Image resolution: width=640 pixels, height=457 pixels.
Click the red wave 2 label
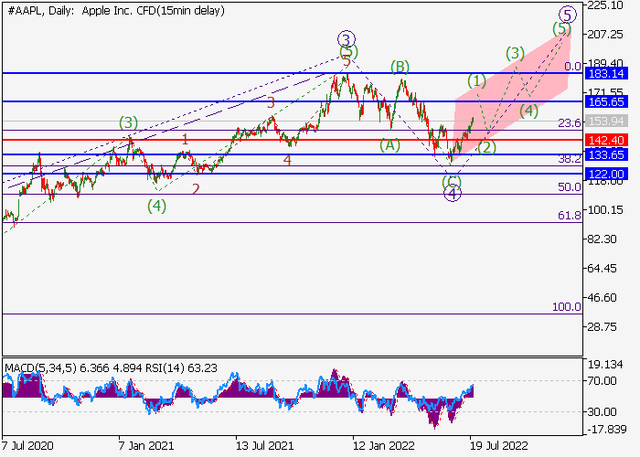(196, 189)
